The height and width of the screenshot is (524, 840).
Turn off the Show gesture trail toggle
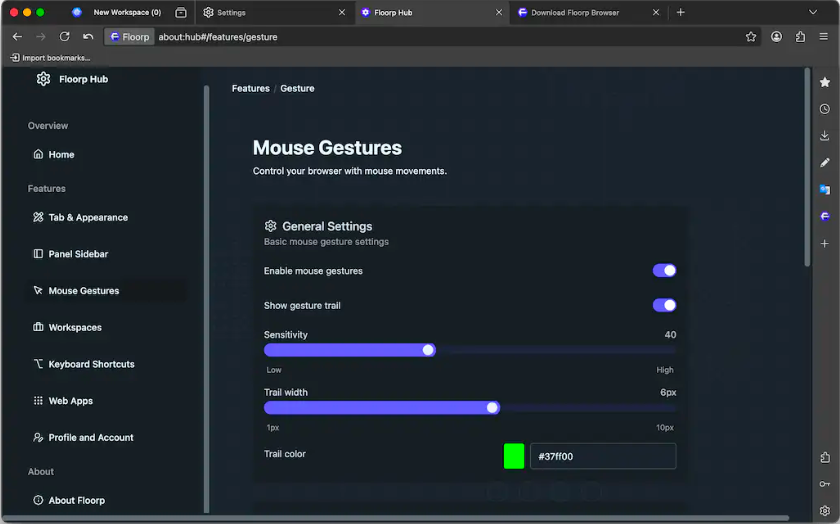664,305
